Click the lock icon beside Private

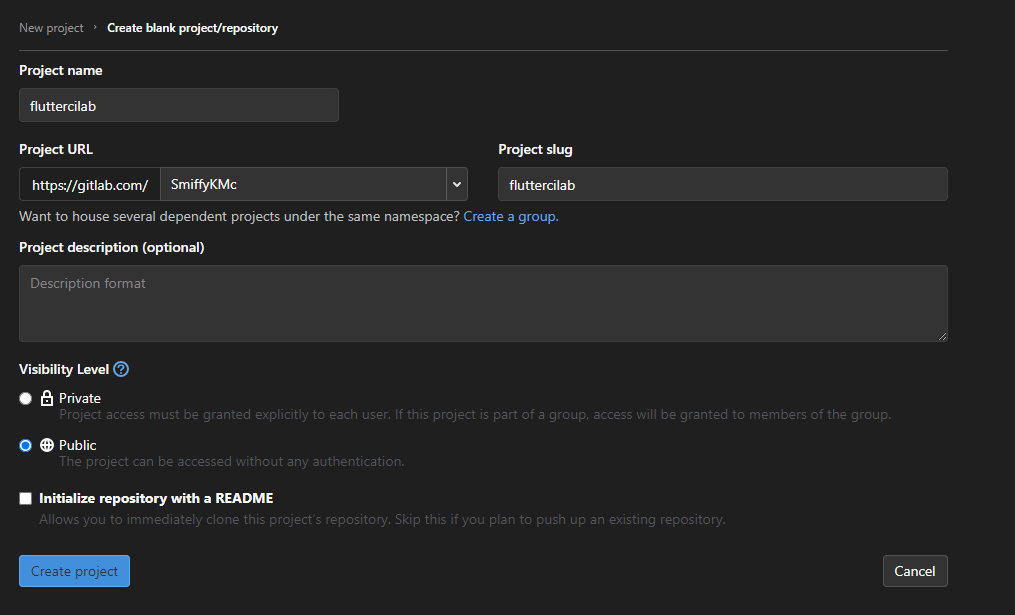click(47, 397)
